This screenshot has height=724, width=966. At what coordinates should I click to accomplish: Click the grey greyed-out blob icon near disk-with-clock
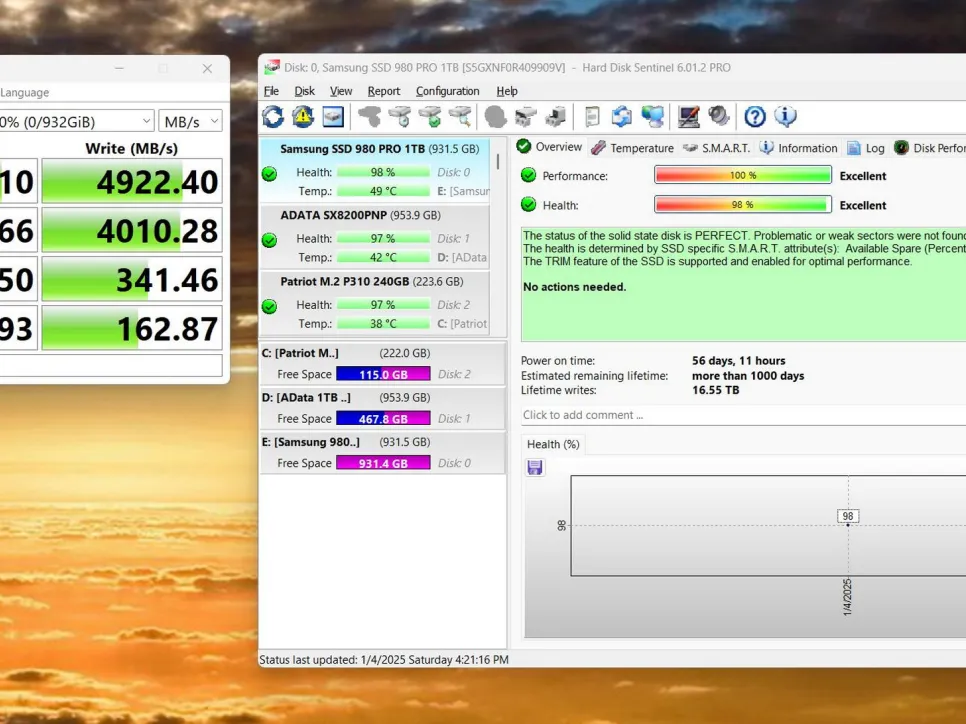(x=369, y=116)
